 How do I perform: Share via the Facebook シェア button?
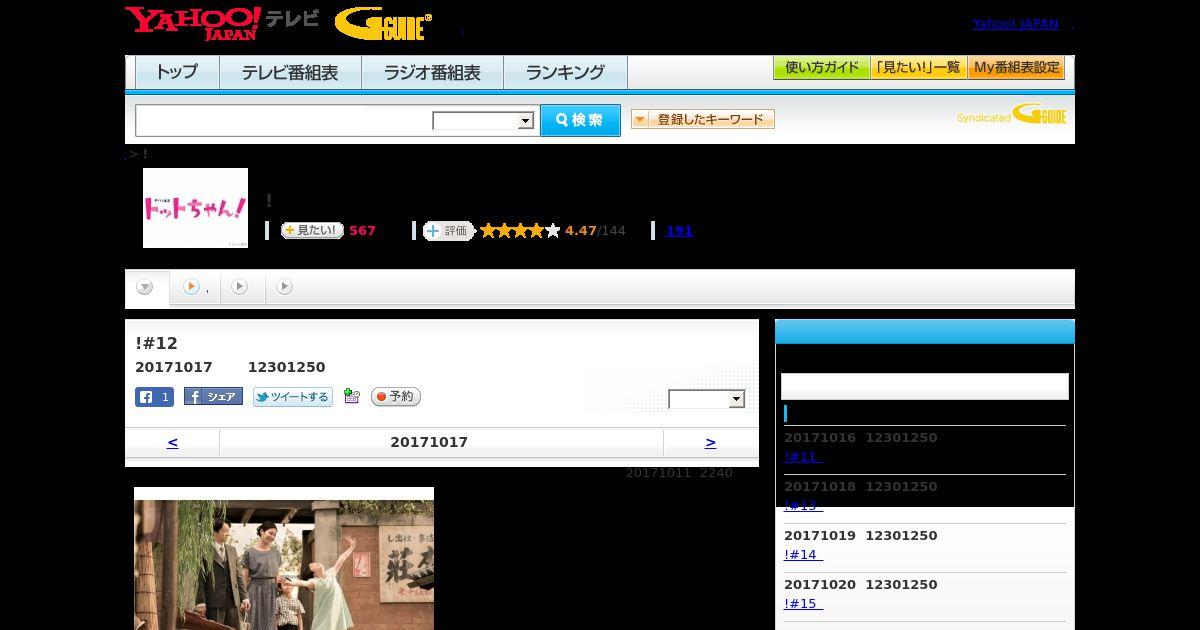213,397
